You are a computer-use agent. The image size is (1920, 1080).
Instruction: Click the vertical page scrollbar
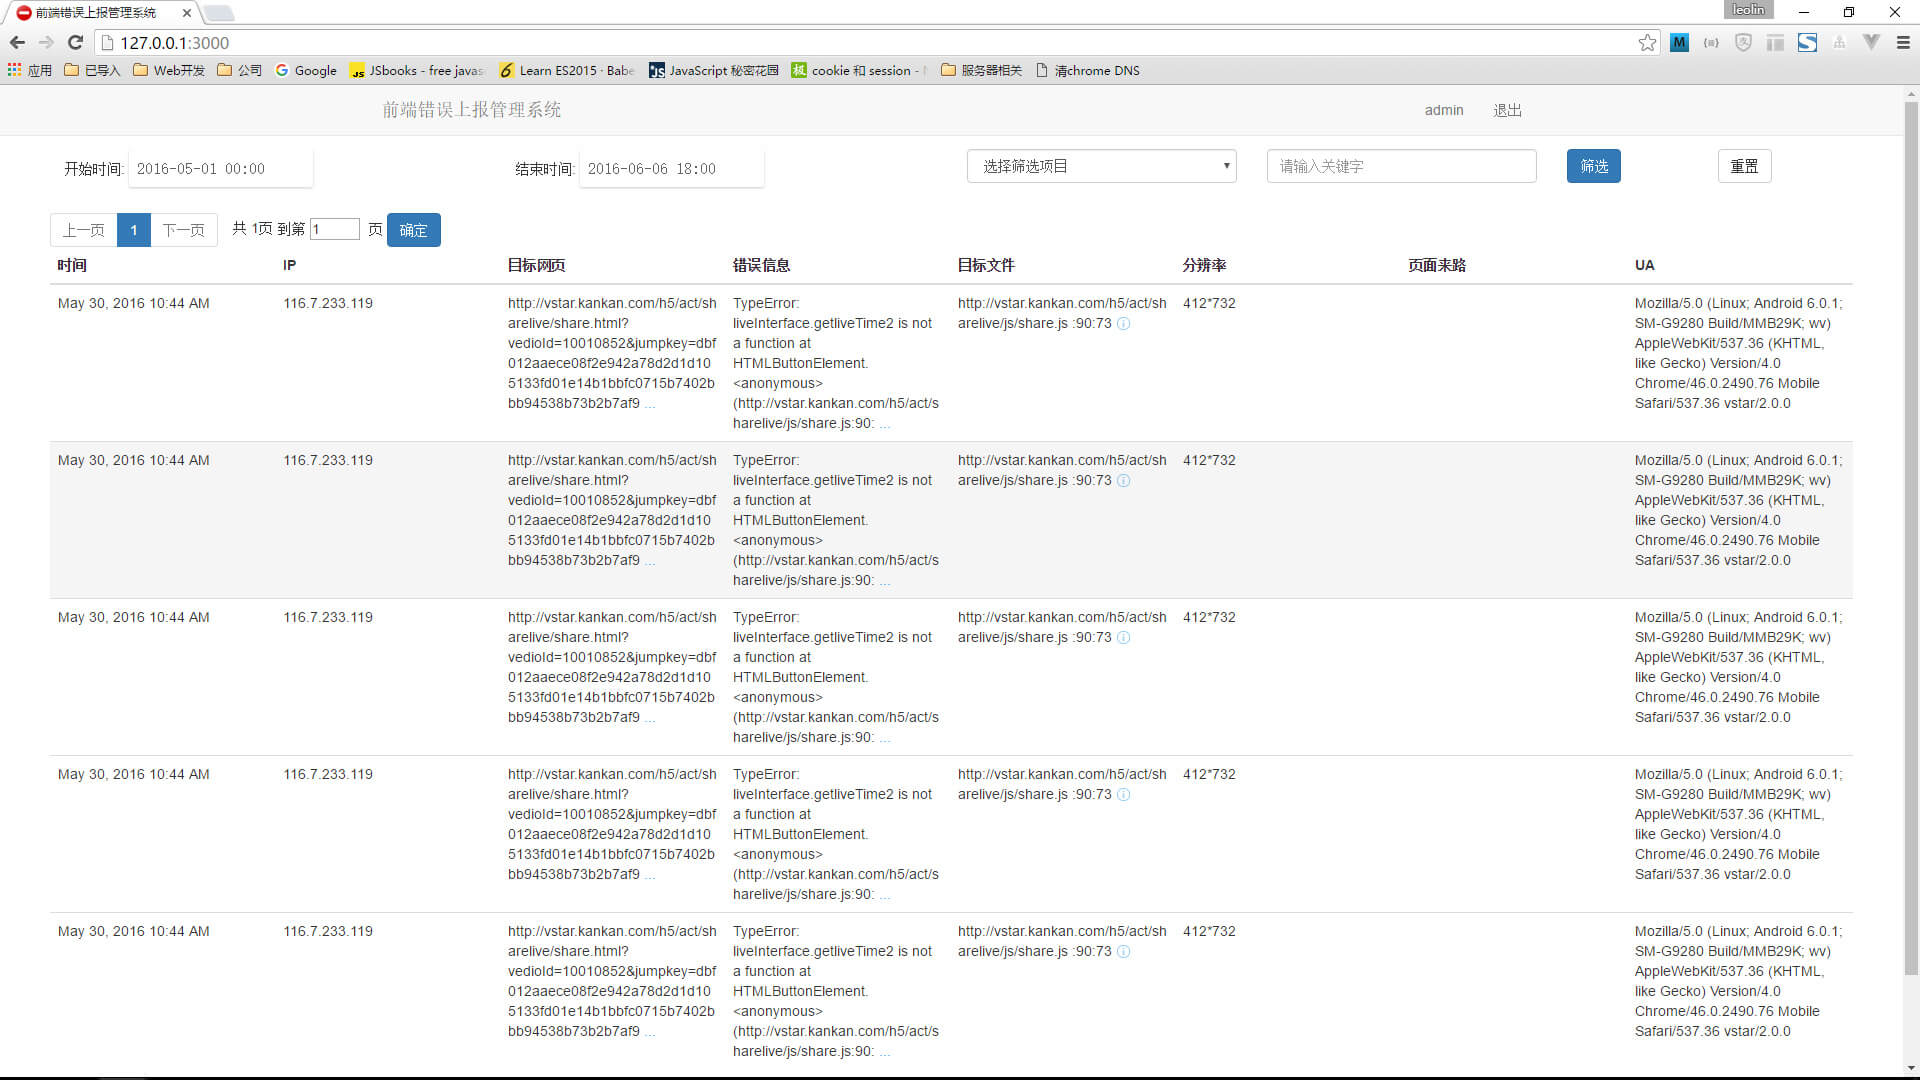click(x=1911, y=540)
